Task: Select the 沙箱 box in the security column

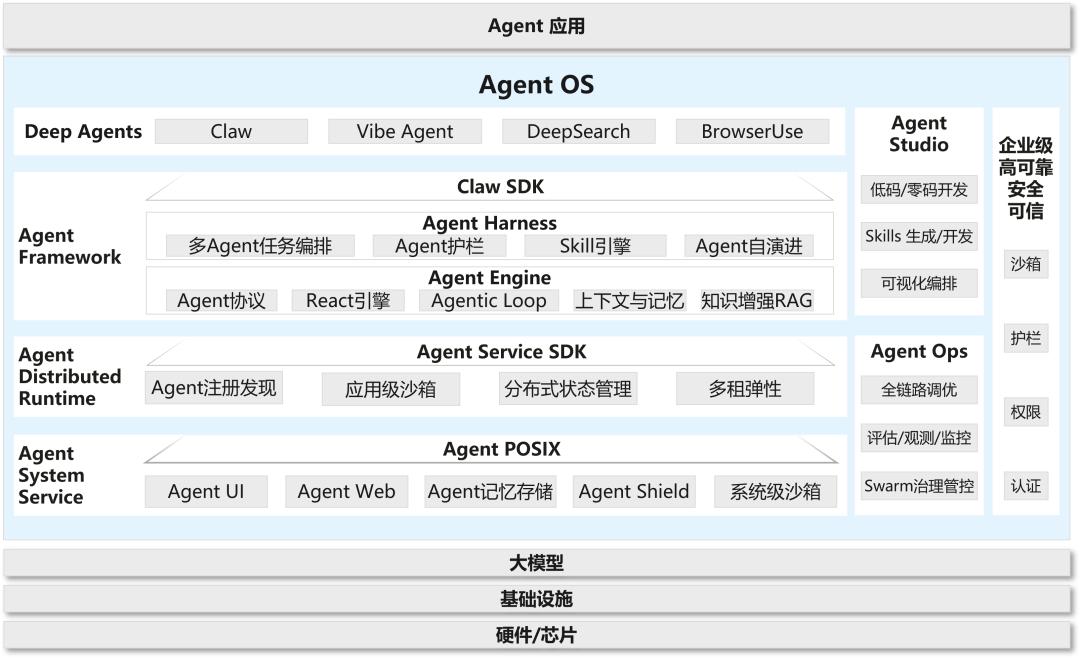Action: (1026, 264)
